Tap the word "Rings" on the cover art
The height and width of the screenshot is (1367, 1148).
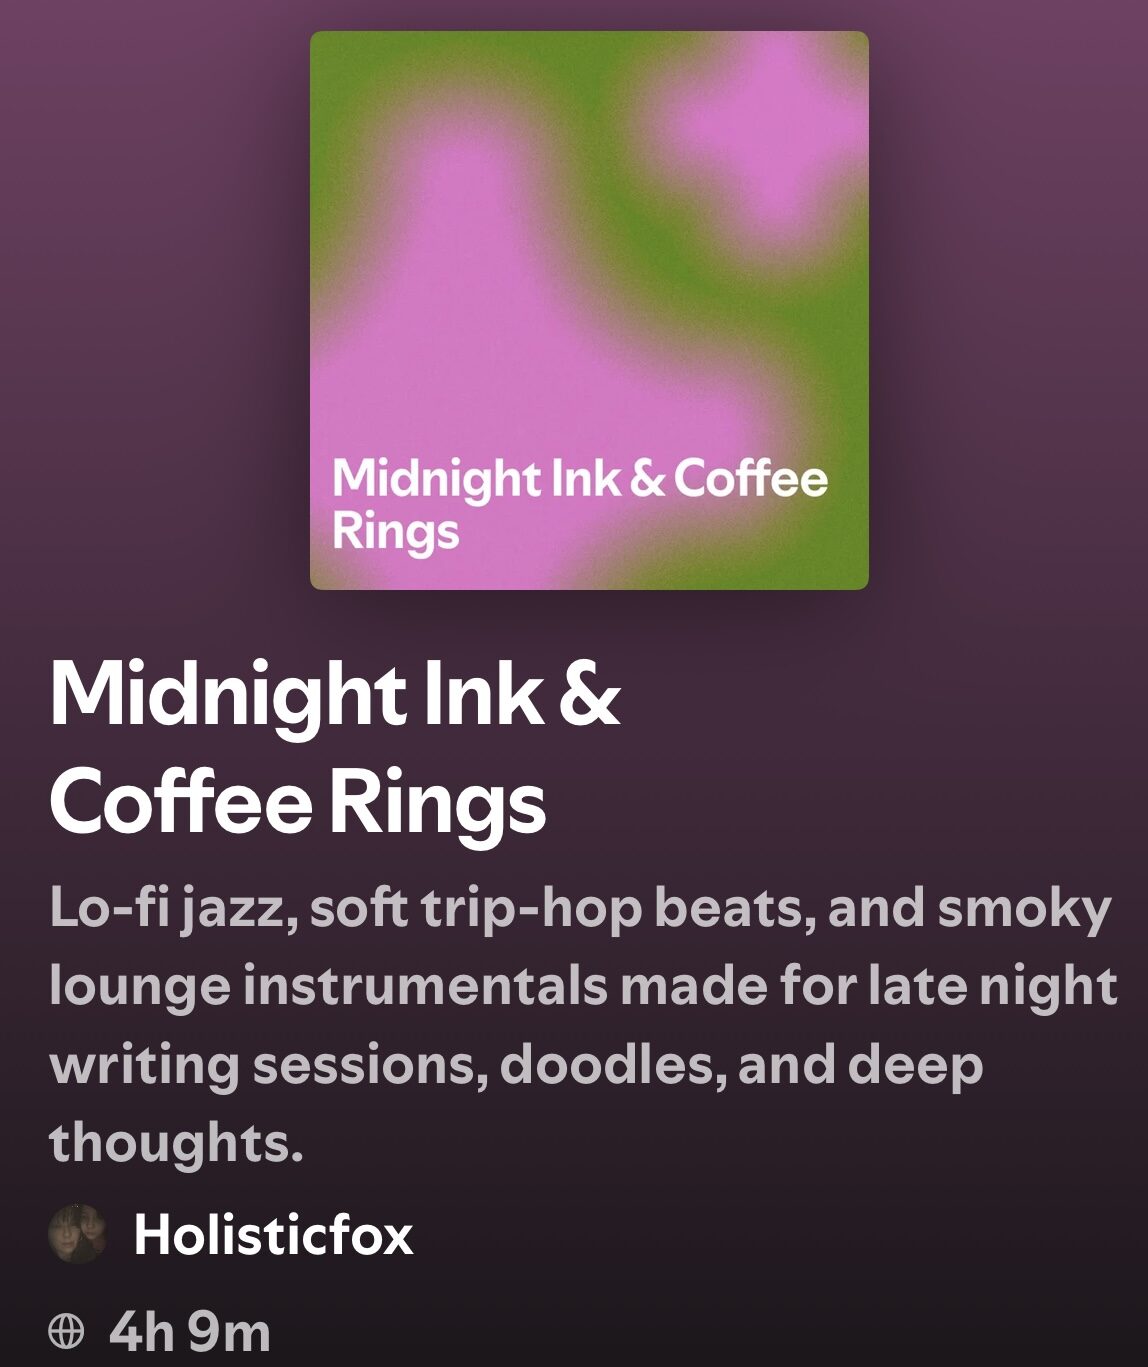click(x=395, y=531)
